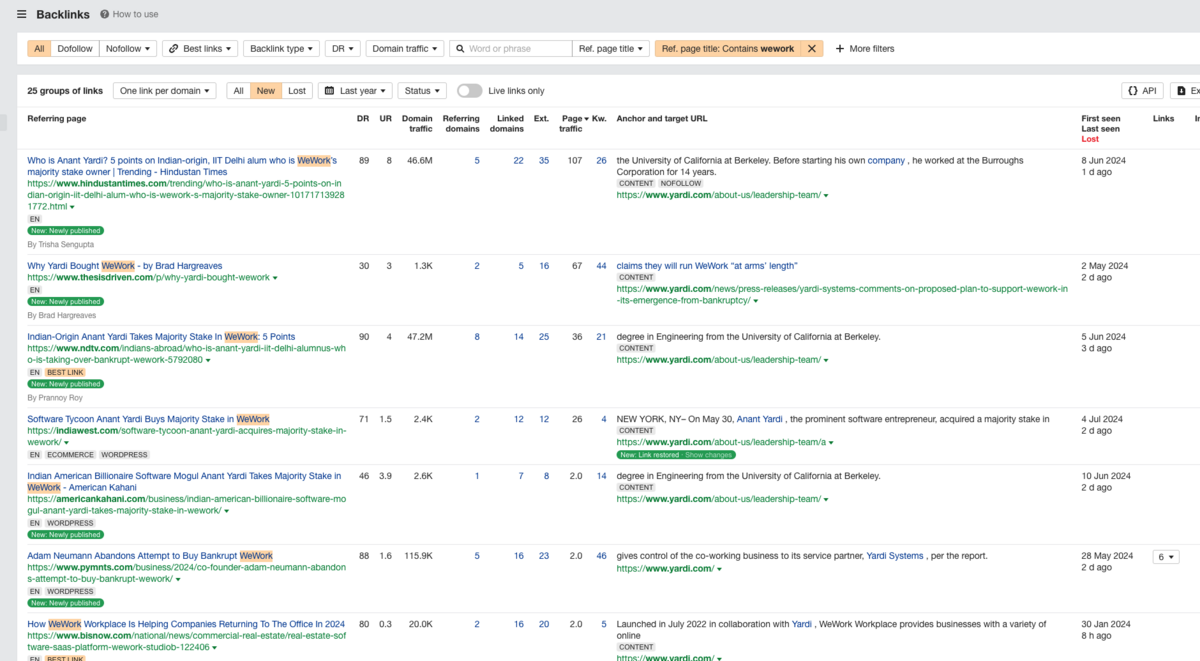The image size is (1200, 661).
Task: Click the calendar icon for Last year
Action: tap(329, 91)
